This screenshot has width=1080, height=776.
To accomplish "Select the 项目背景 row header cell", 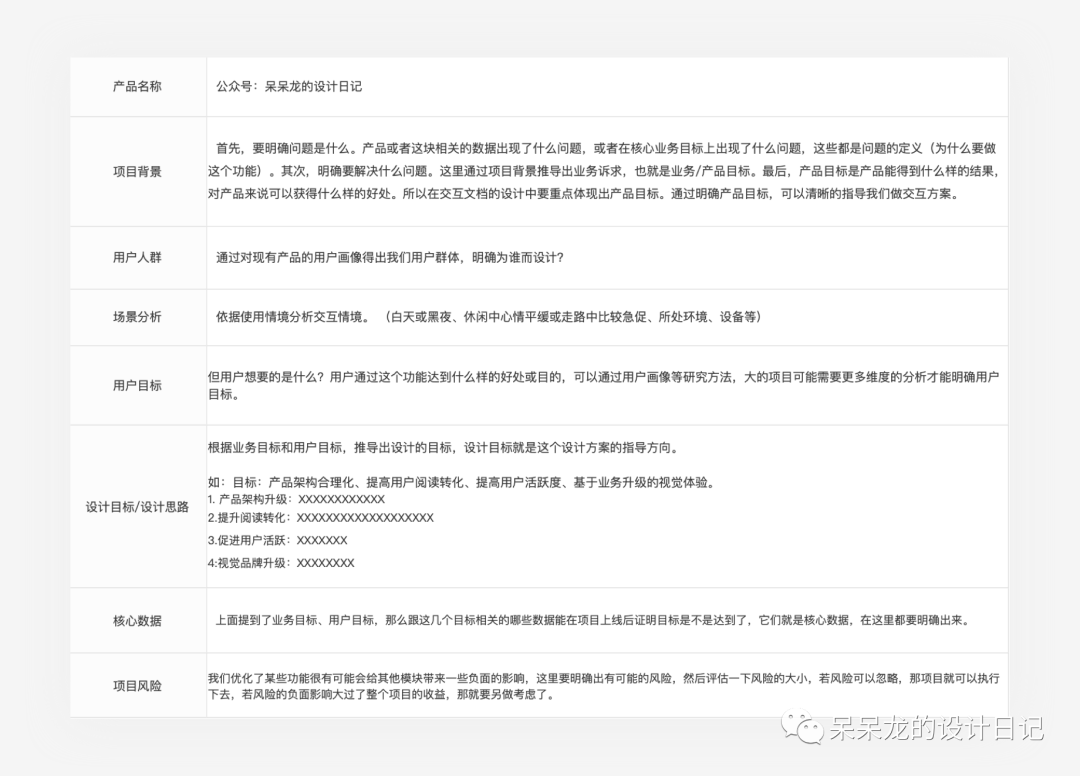I will pyautogui.click(x=137, y=170).
